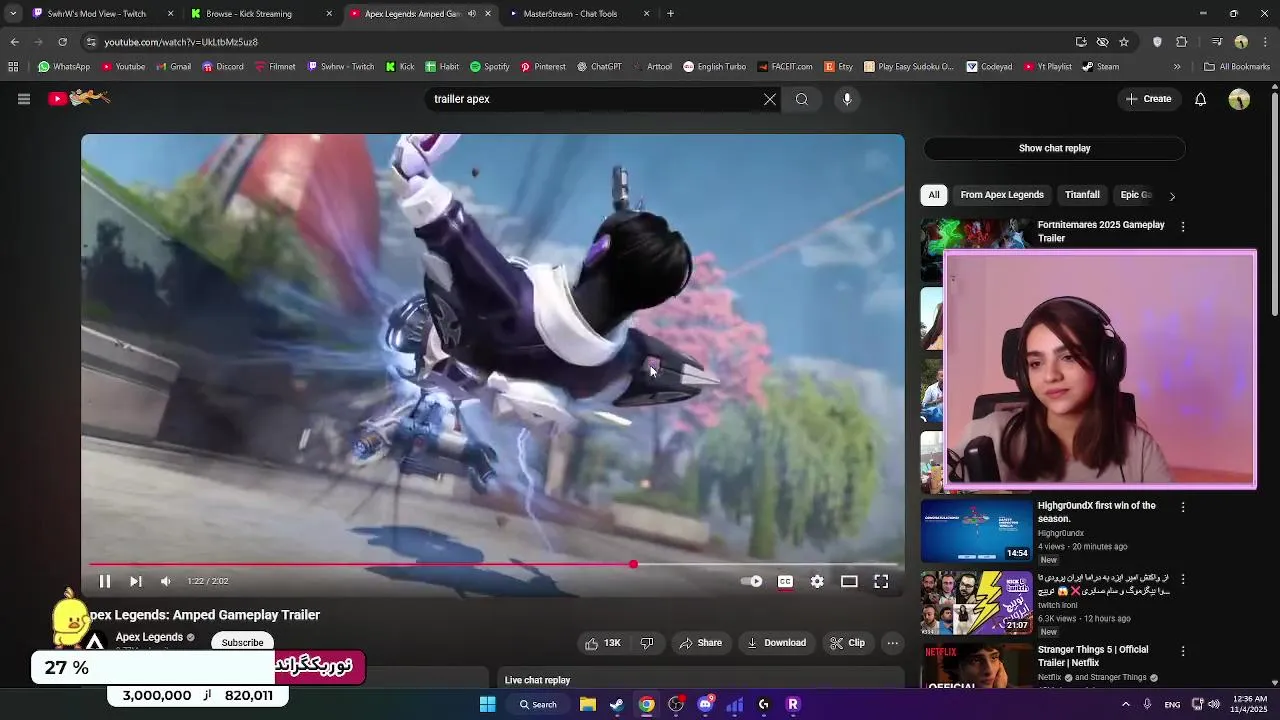Open Chrome extensions puzzle icon
The height and width of the screenshot is (720, 1280).
1181,42
